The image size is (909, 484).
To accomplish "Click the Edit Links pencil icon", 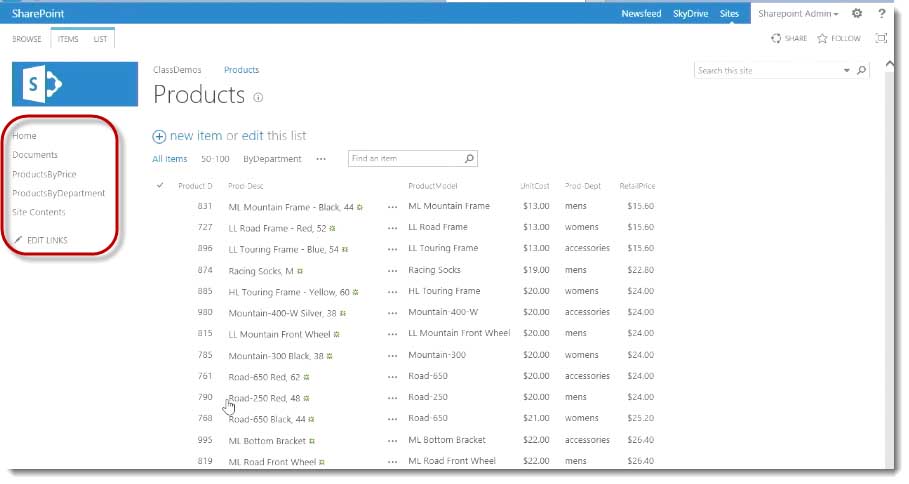I will point(19,240).
